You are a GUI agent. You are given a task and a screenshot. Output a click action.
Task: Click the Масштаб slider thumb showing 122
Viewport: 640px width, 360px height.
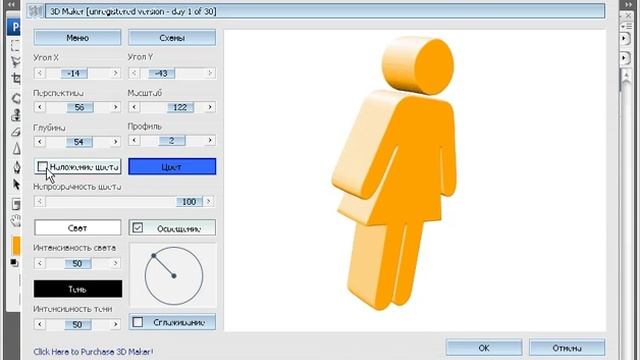coord(180,107)
